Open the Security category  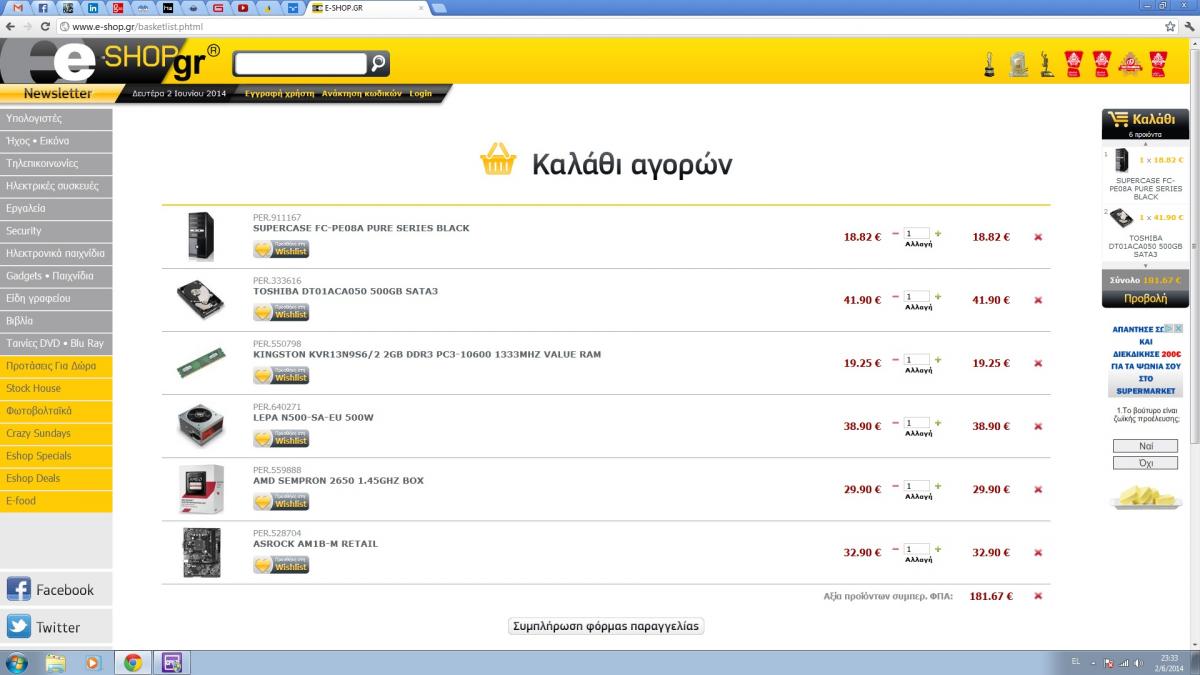(x=56, y=231)
